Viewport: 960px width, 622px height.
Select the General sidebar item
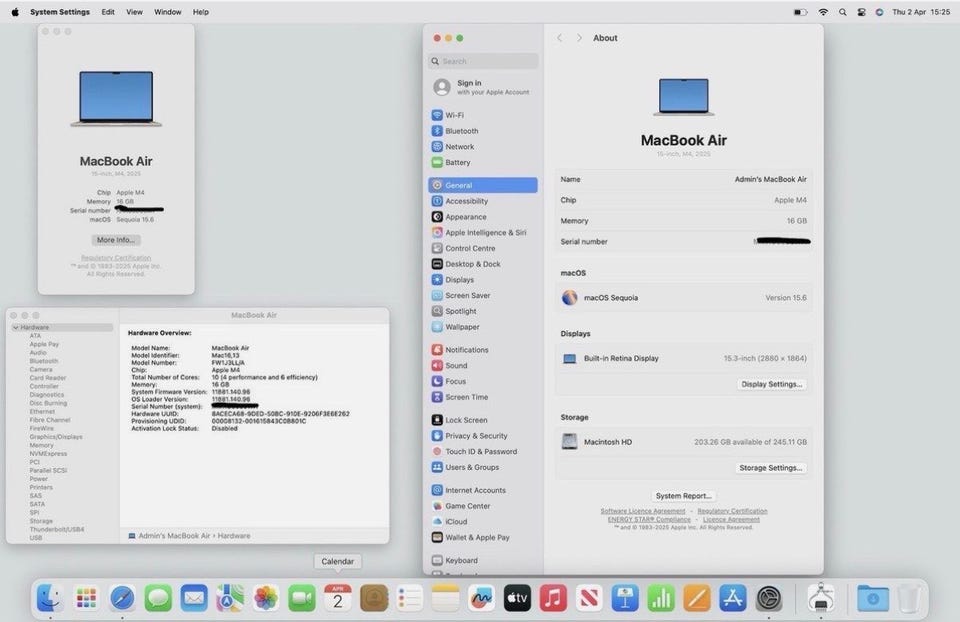click(x=483, y=185)
